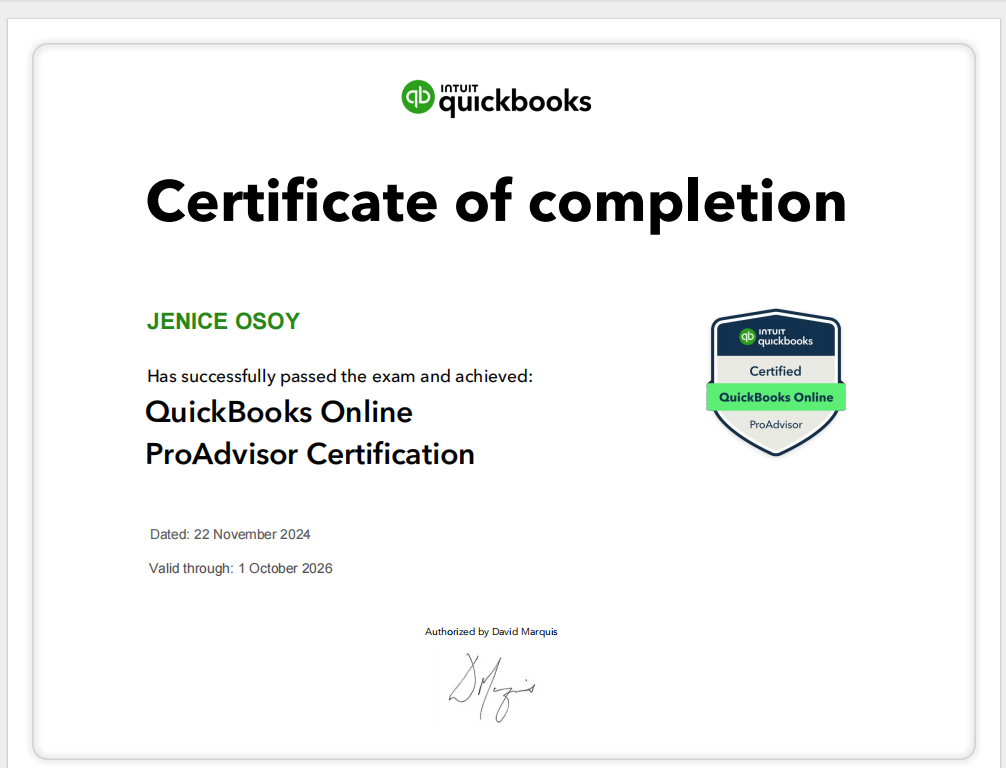
Task: Select the QuickBooks Online ProAdvisor Certification title
Action: tap(310, 432)
